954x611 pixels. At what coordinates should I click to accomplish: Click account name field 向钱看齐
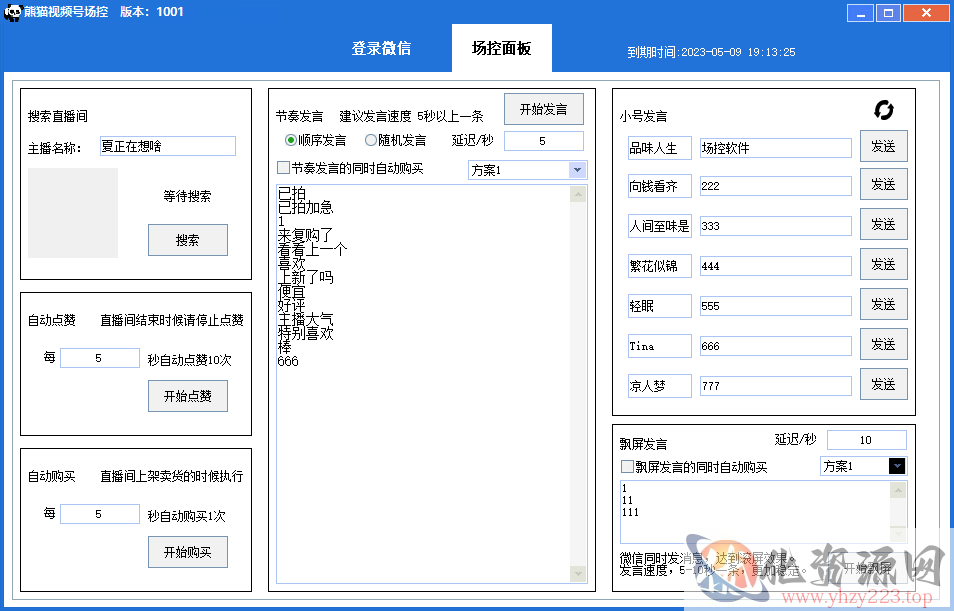click(x=660, y=186)
